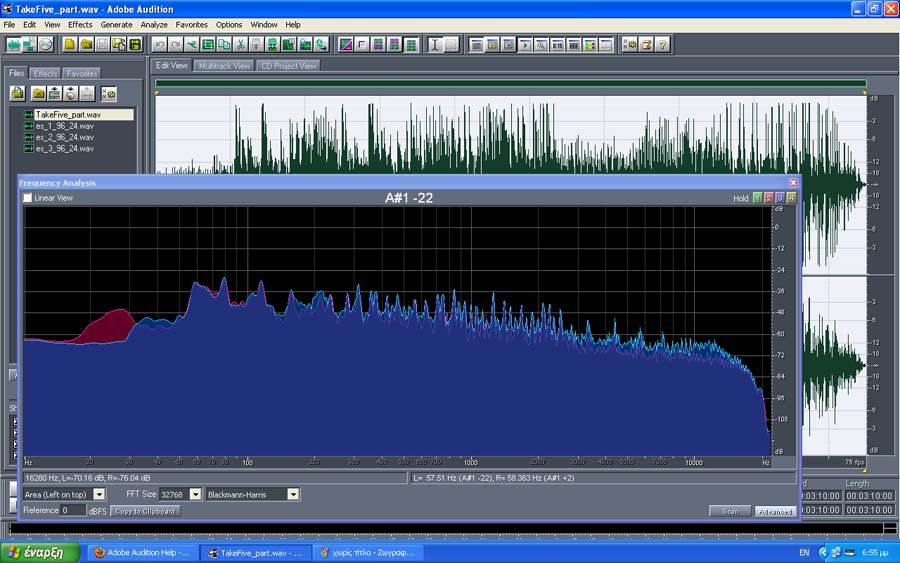Viewport: 900px width, 563px height.
Task: Select es_2_96_24.wav in the Files list
Action: [x=64, y=137]
